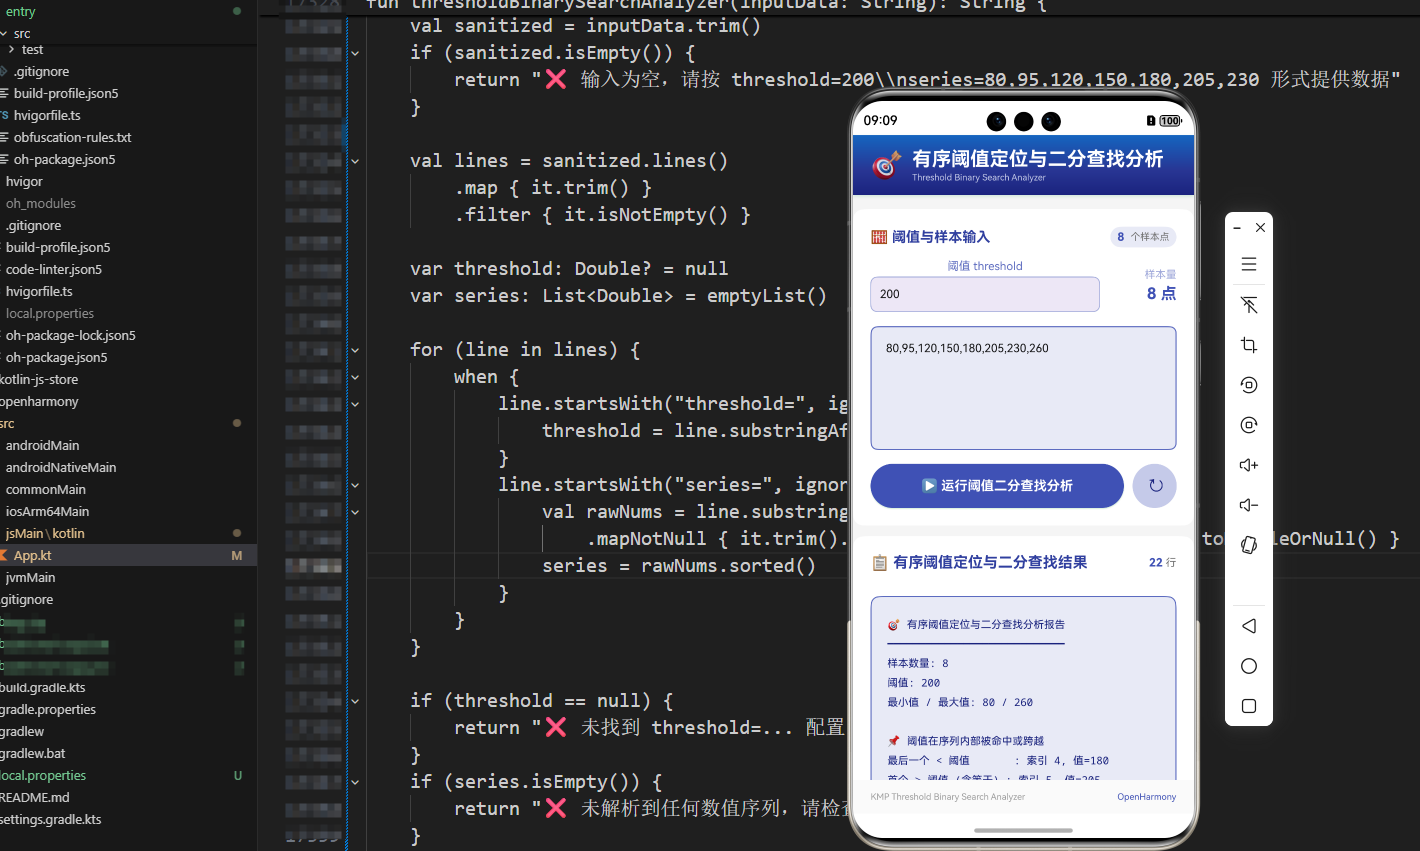Collapse the top src folder in explorer
1420x851 pixels.
pos(4,34)
